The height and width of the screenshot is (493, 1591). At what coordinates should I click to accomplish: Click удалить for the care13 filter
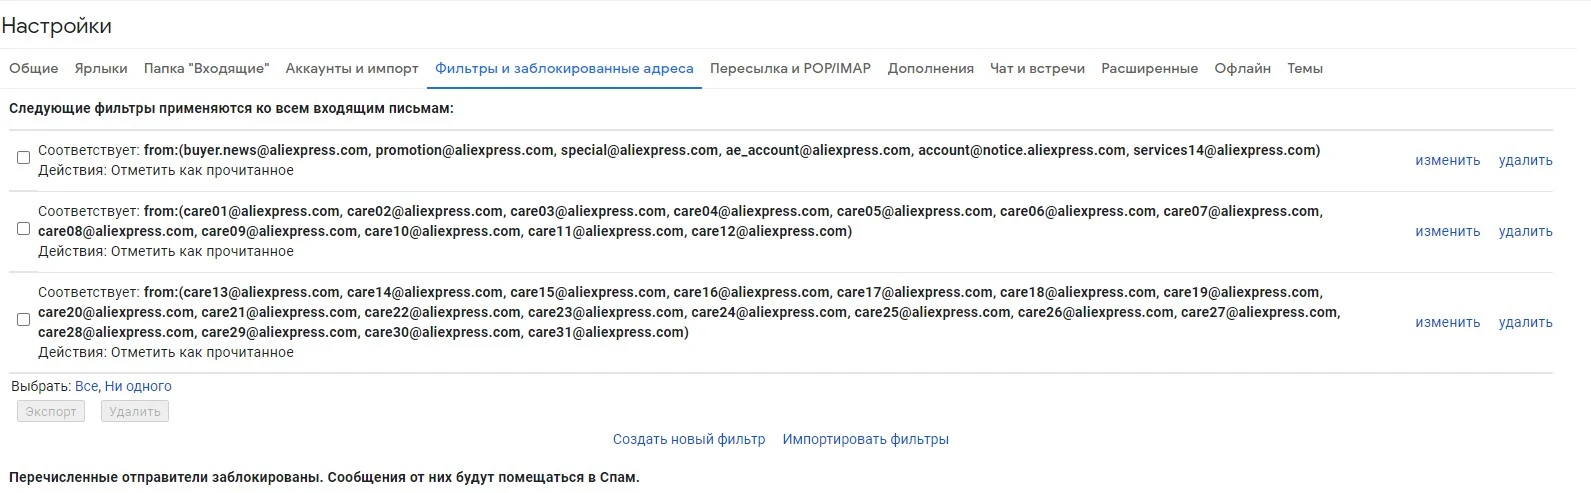click(x=1525, y=322)
